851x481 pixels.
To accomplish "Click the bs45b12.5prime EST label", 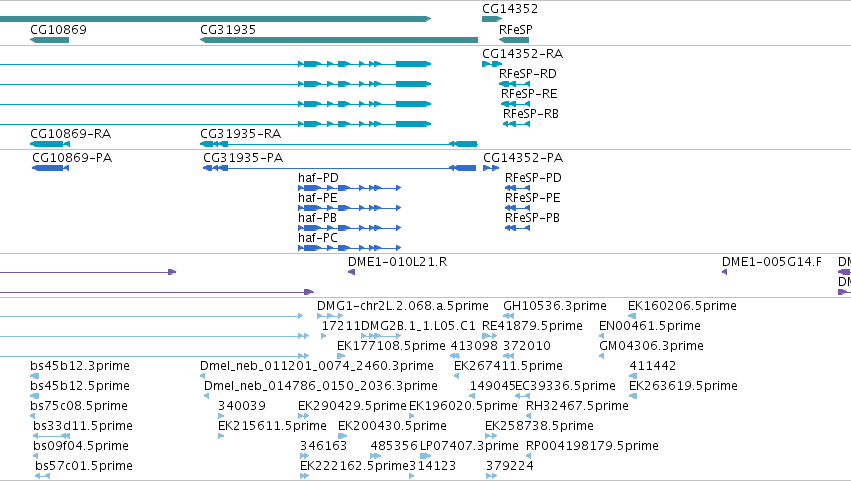I will [80, 386].
